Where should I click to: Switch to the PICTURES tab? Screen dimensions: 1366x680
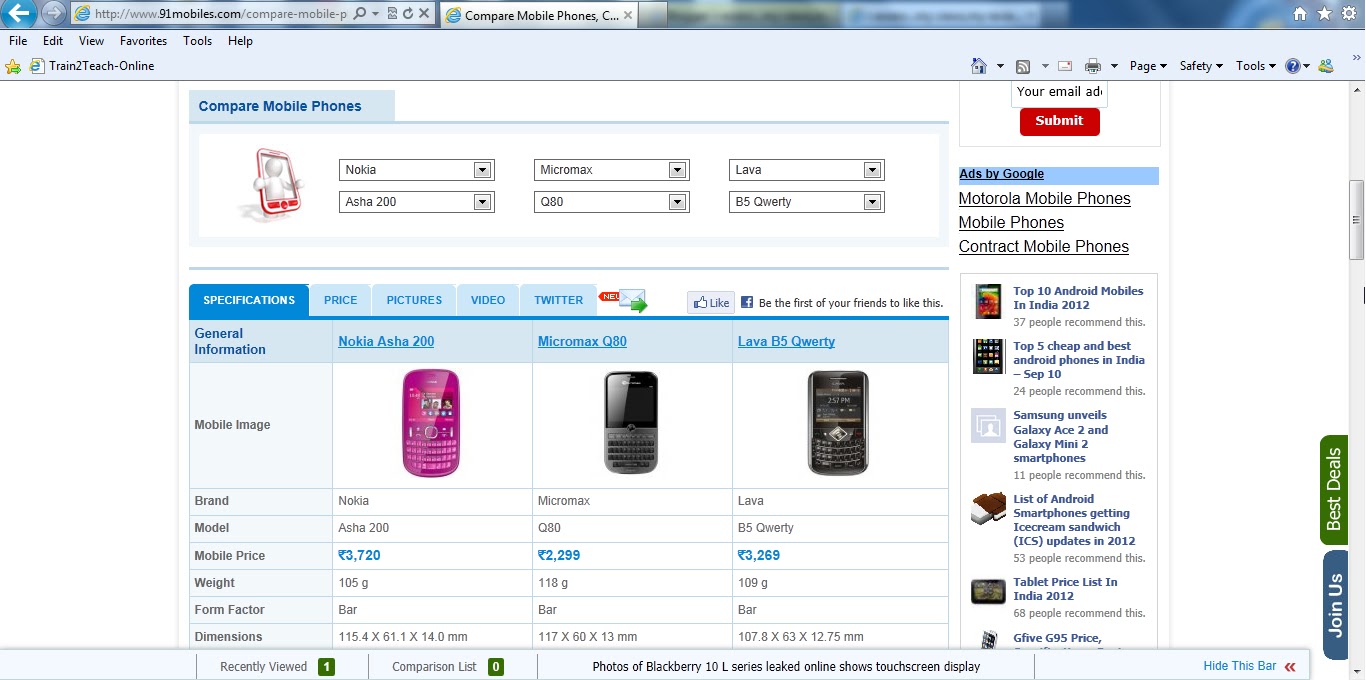[x=414, y=300]
